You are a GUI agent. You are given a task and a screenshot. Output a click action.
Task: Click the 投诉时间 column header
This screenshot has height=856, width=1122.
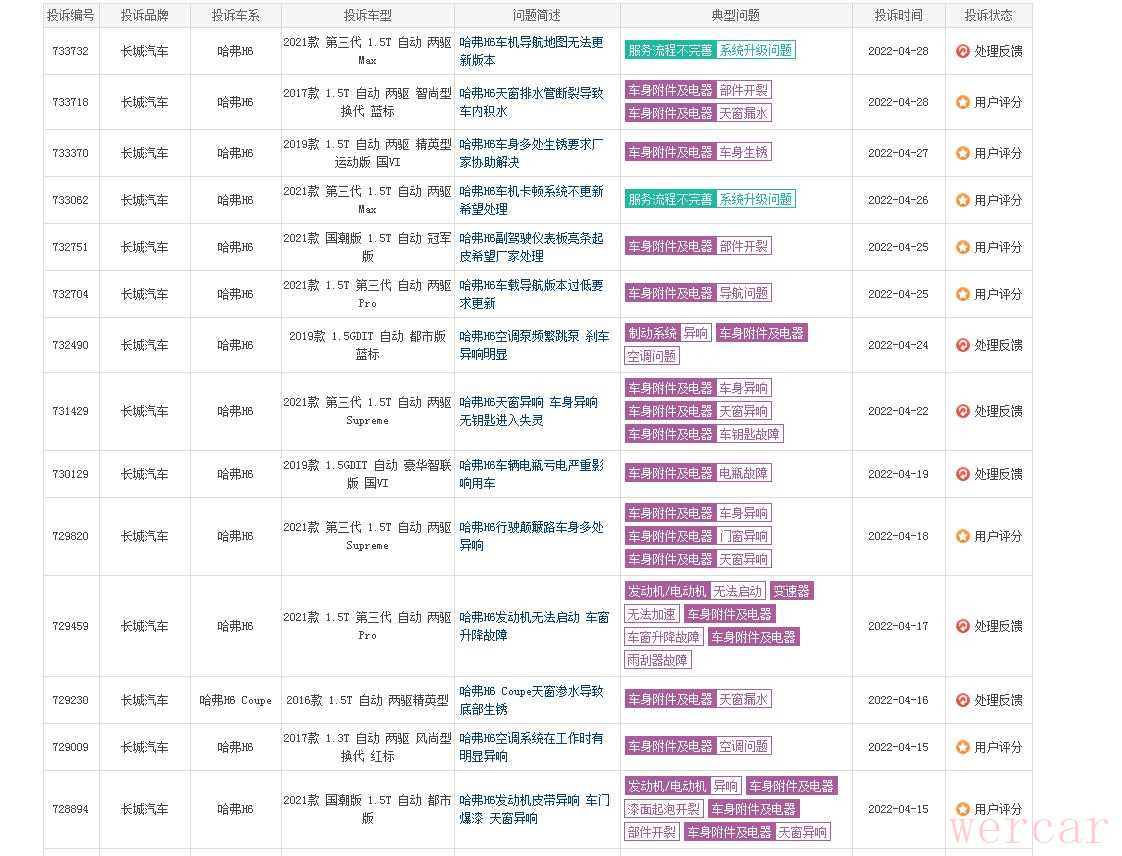898,15
